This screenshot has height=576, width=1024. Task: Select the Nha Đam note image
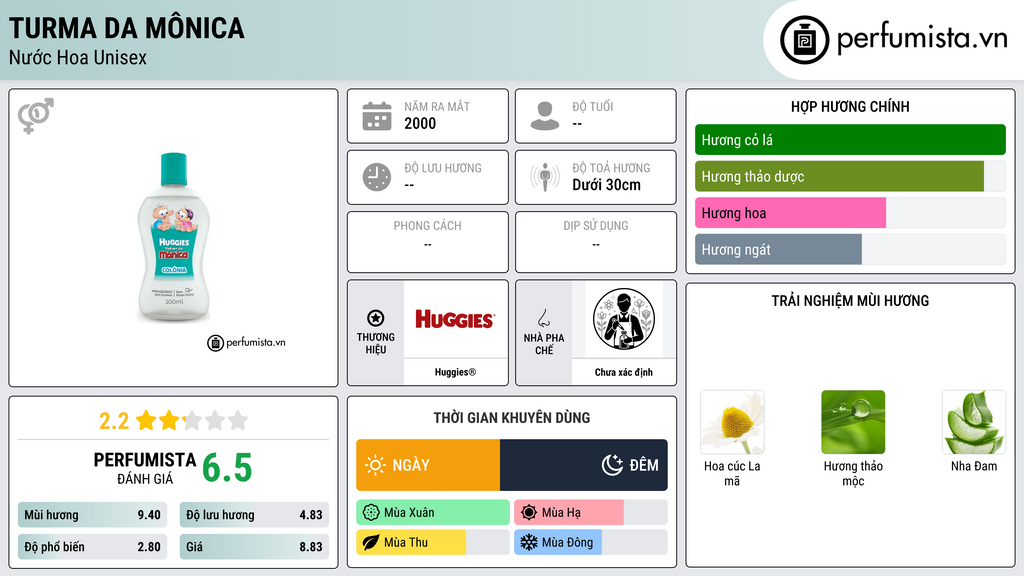click(974, 423)
